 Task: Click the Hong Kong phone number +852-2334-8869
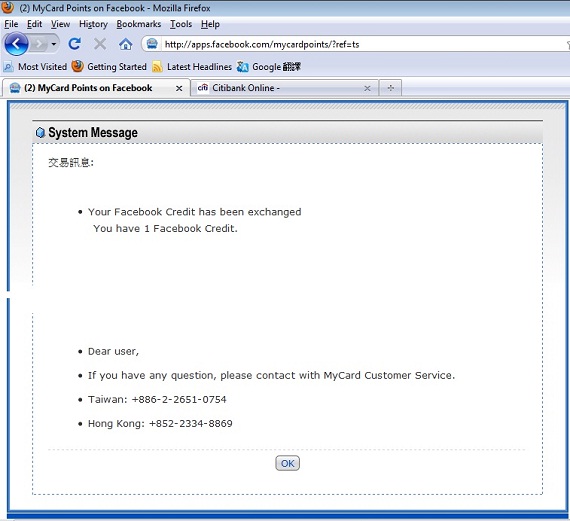coord(190,424)
